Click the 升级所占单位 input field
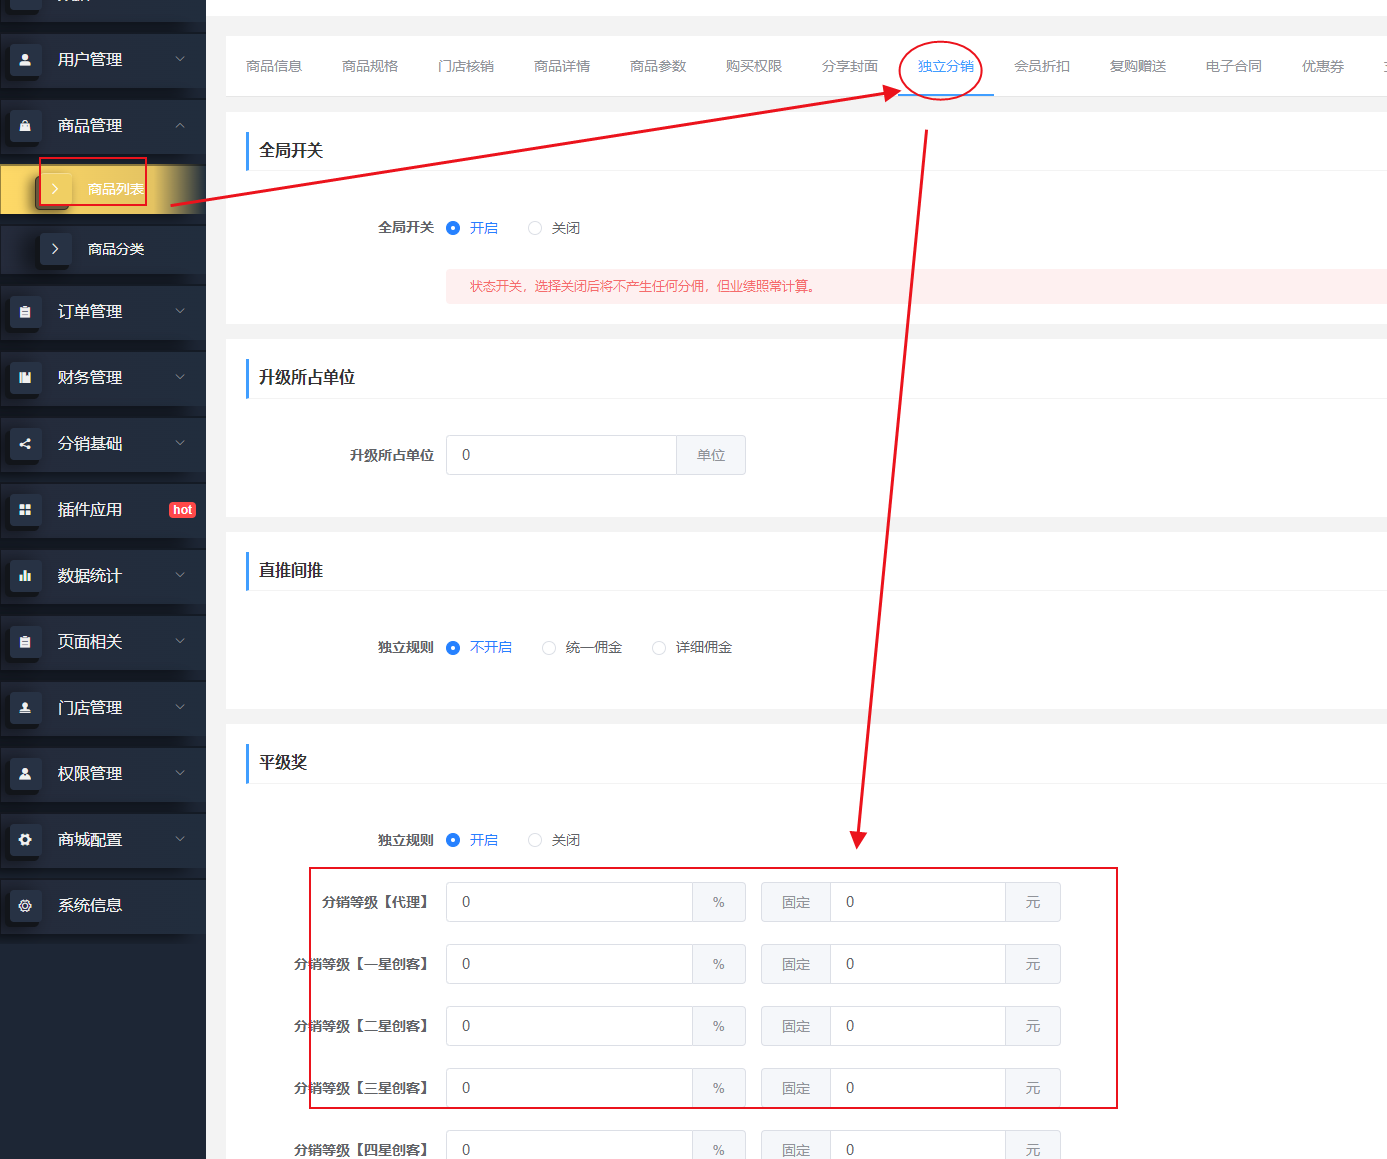This screenshot has height=1159, width=1387. coord(561,455)
